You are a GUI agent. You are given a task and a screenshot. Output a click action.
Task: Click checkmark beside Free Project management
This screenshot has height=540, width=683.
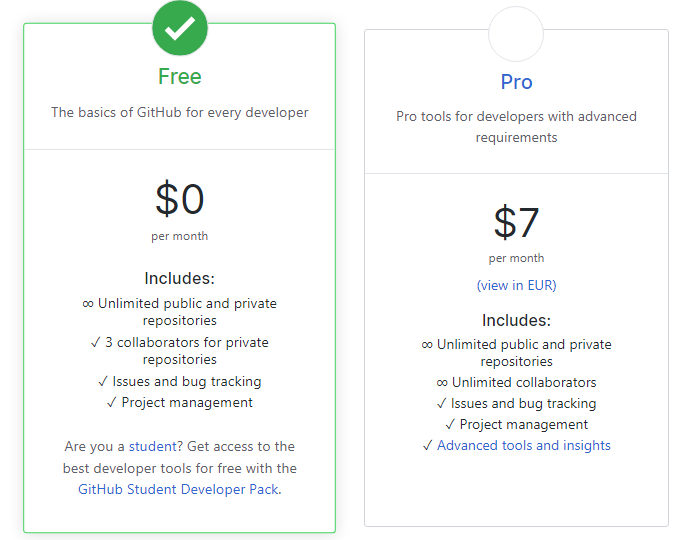coord(112,402)
